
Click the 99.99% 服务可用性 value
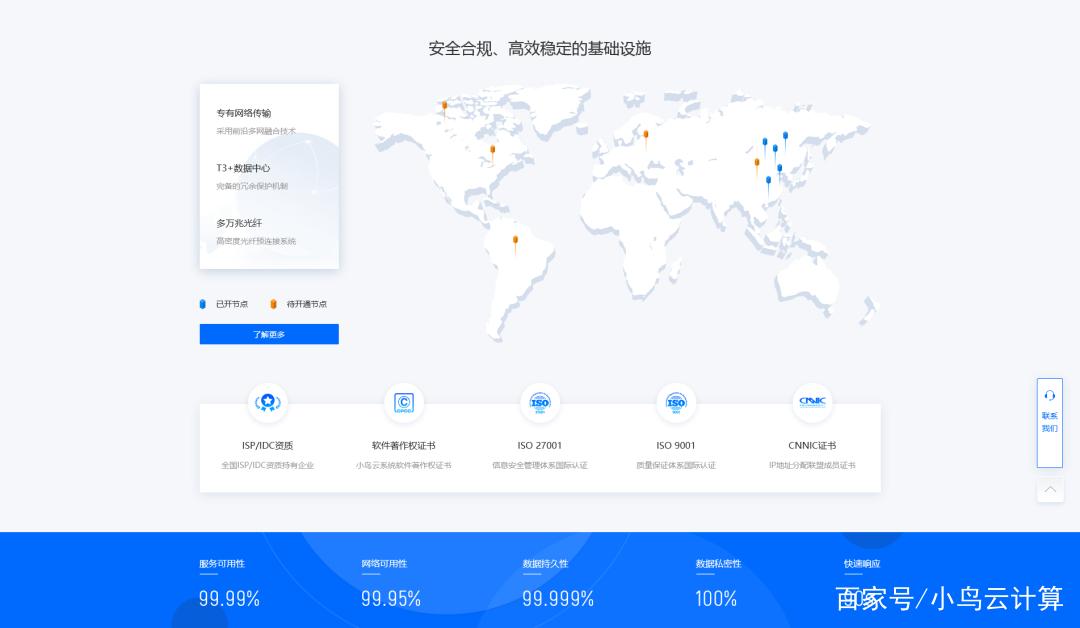pyautogui.click(x=229, y=598)
